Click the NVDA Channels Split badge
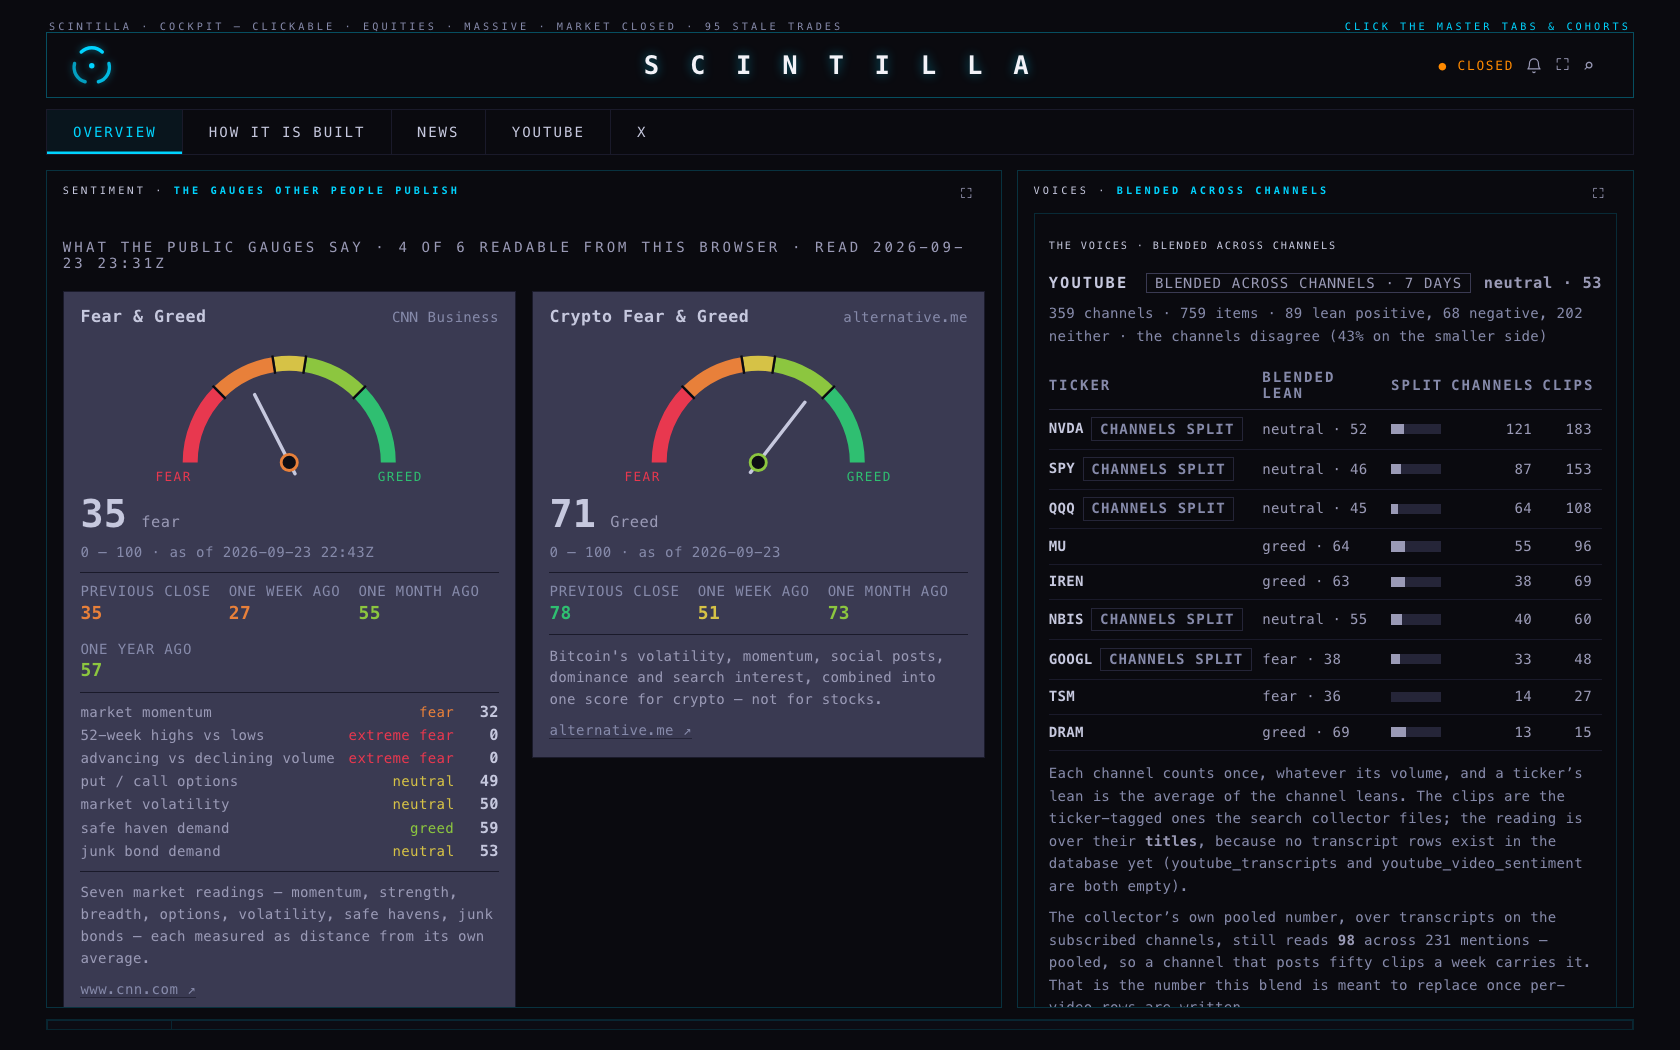Viewport: 1680px width, 1050px height. click(x=1166, y=429)
